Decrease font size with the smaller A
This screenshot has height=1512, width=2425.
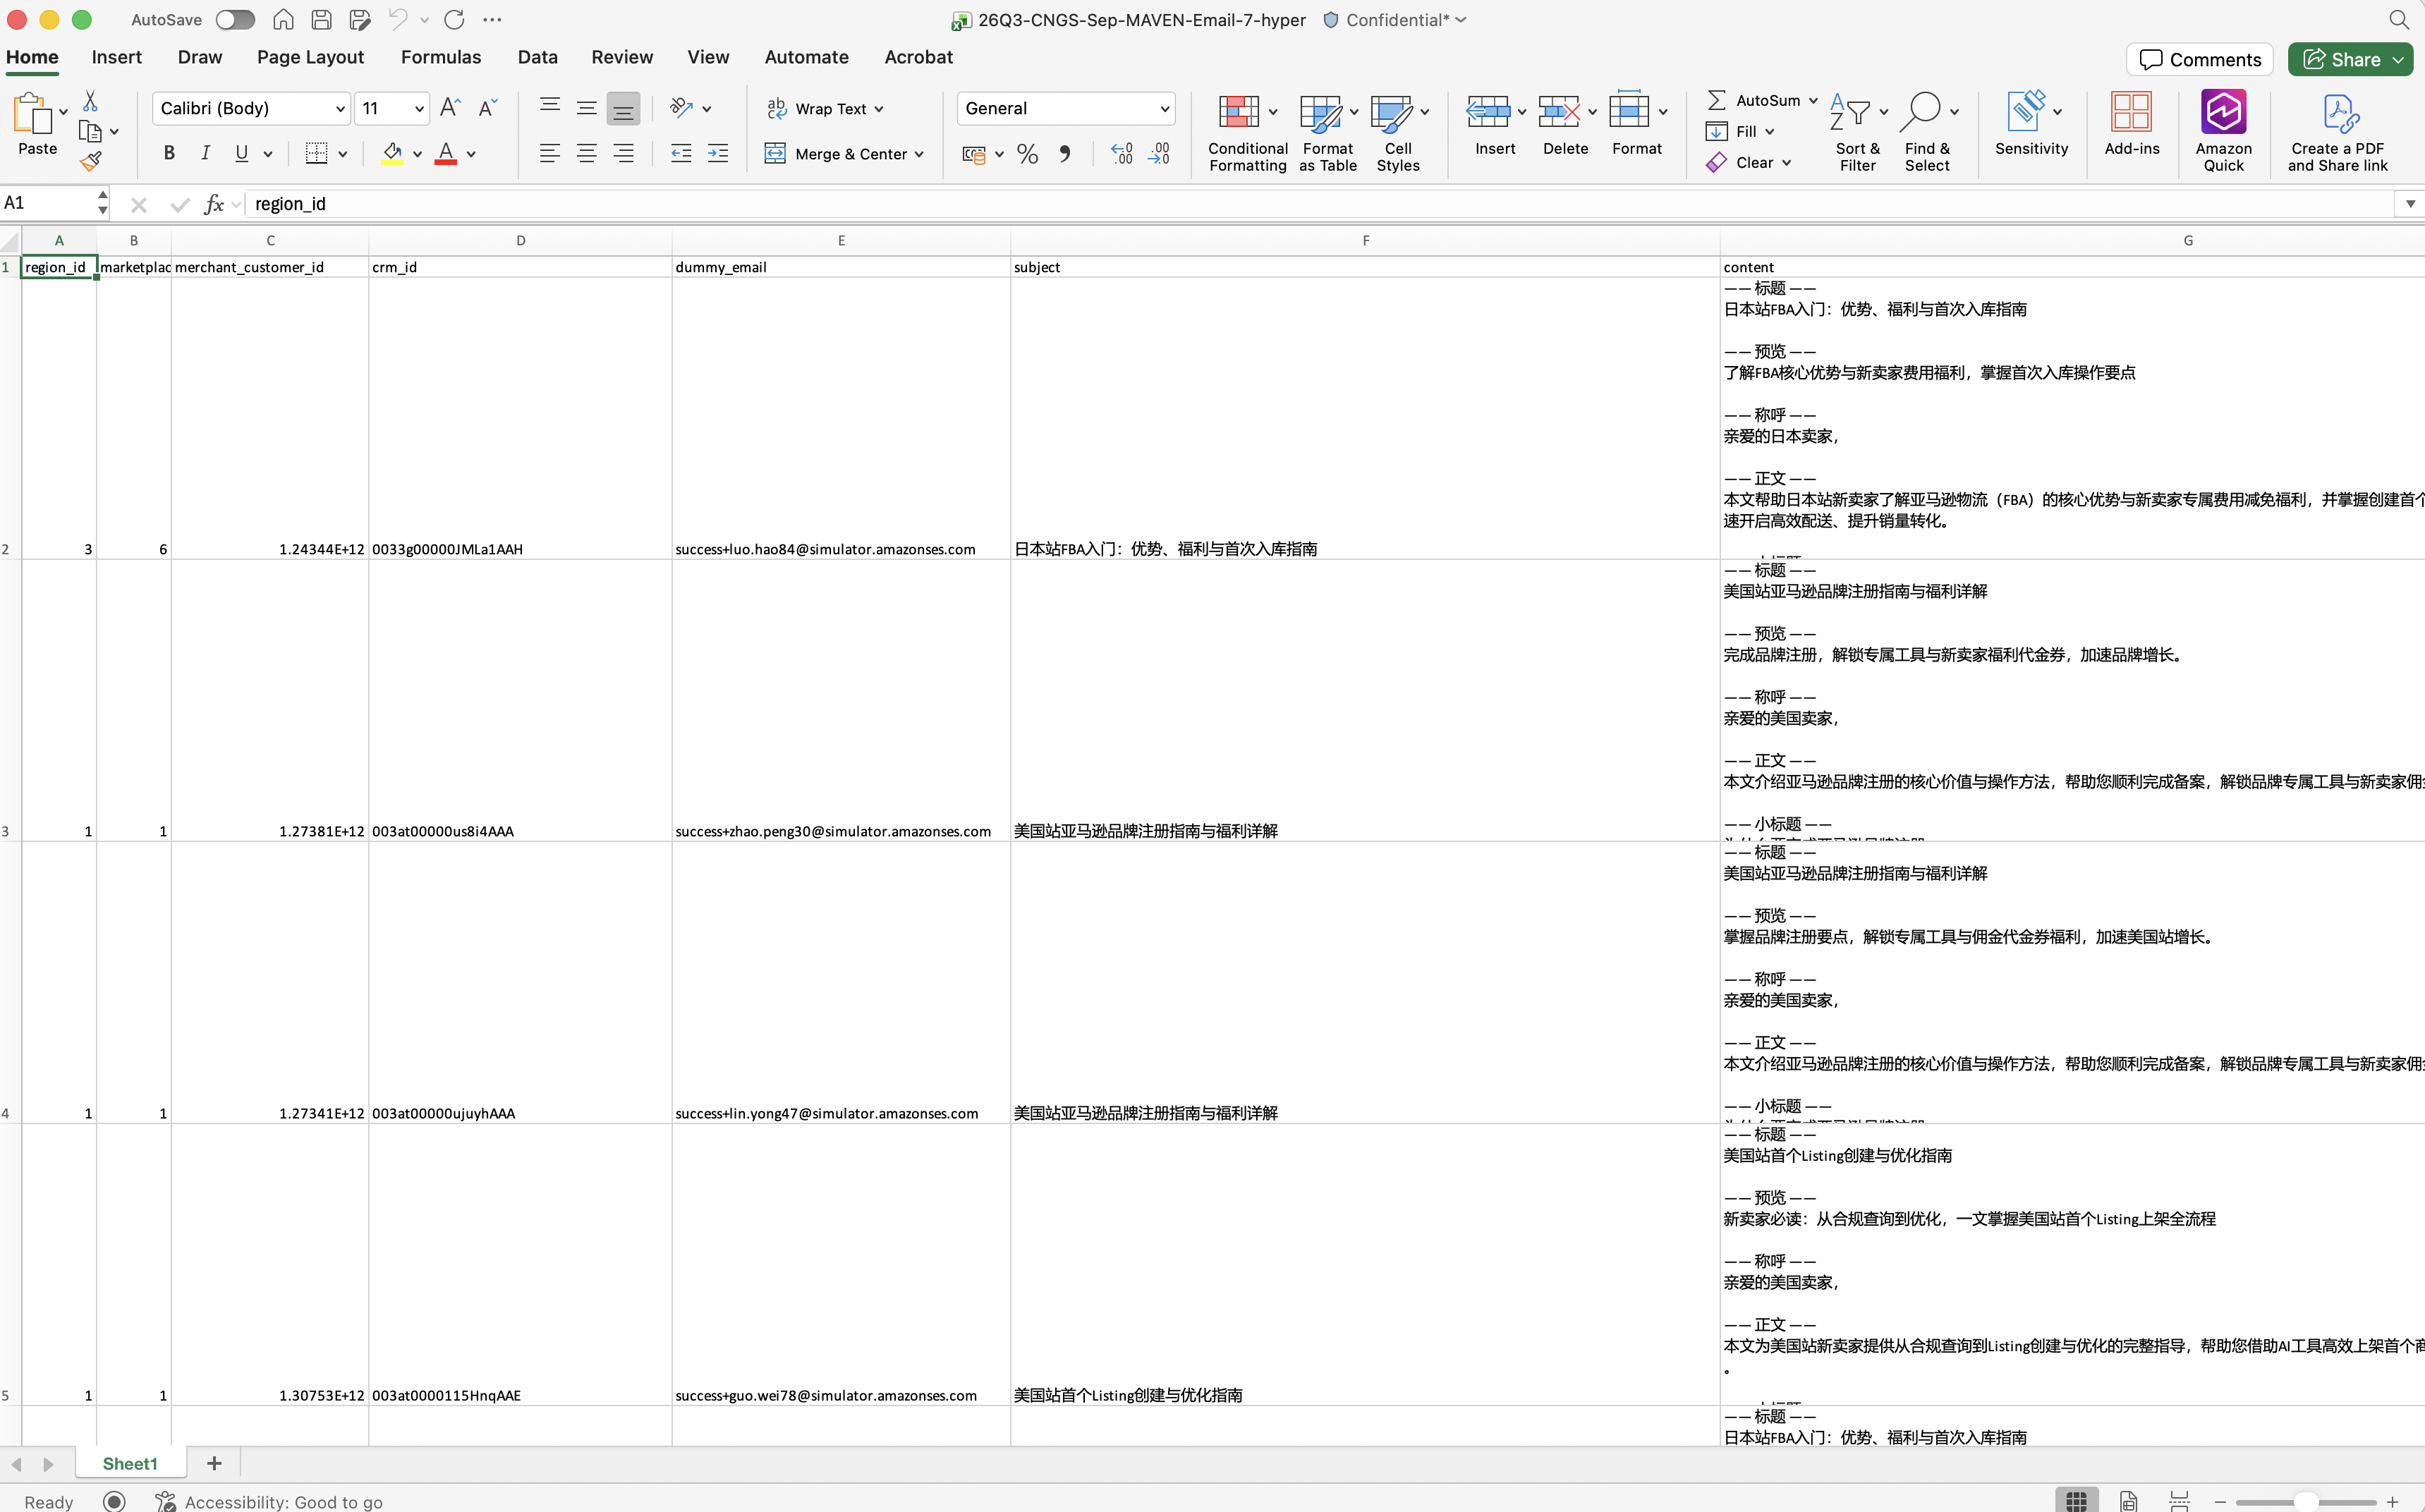pos(488,108)
